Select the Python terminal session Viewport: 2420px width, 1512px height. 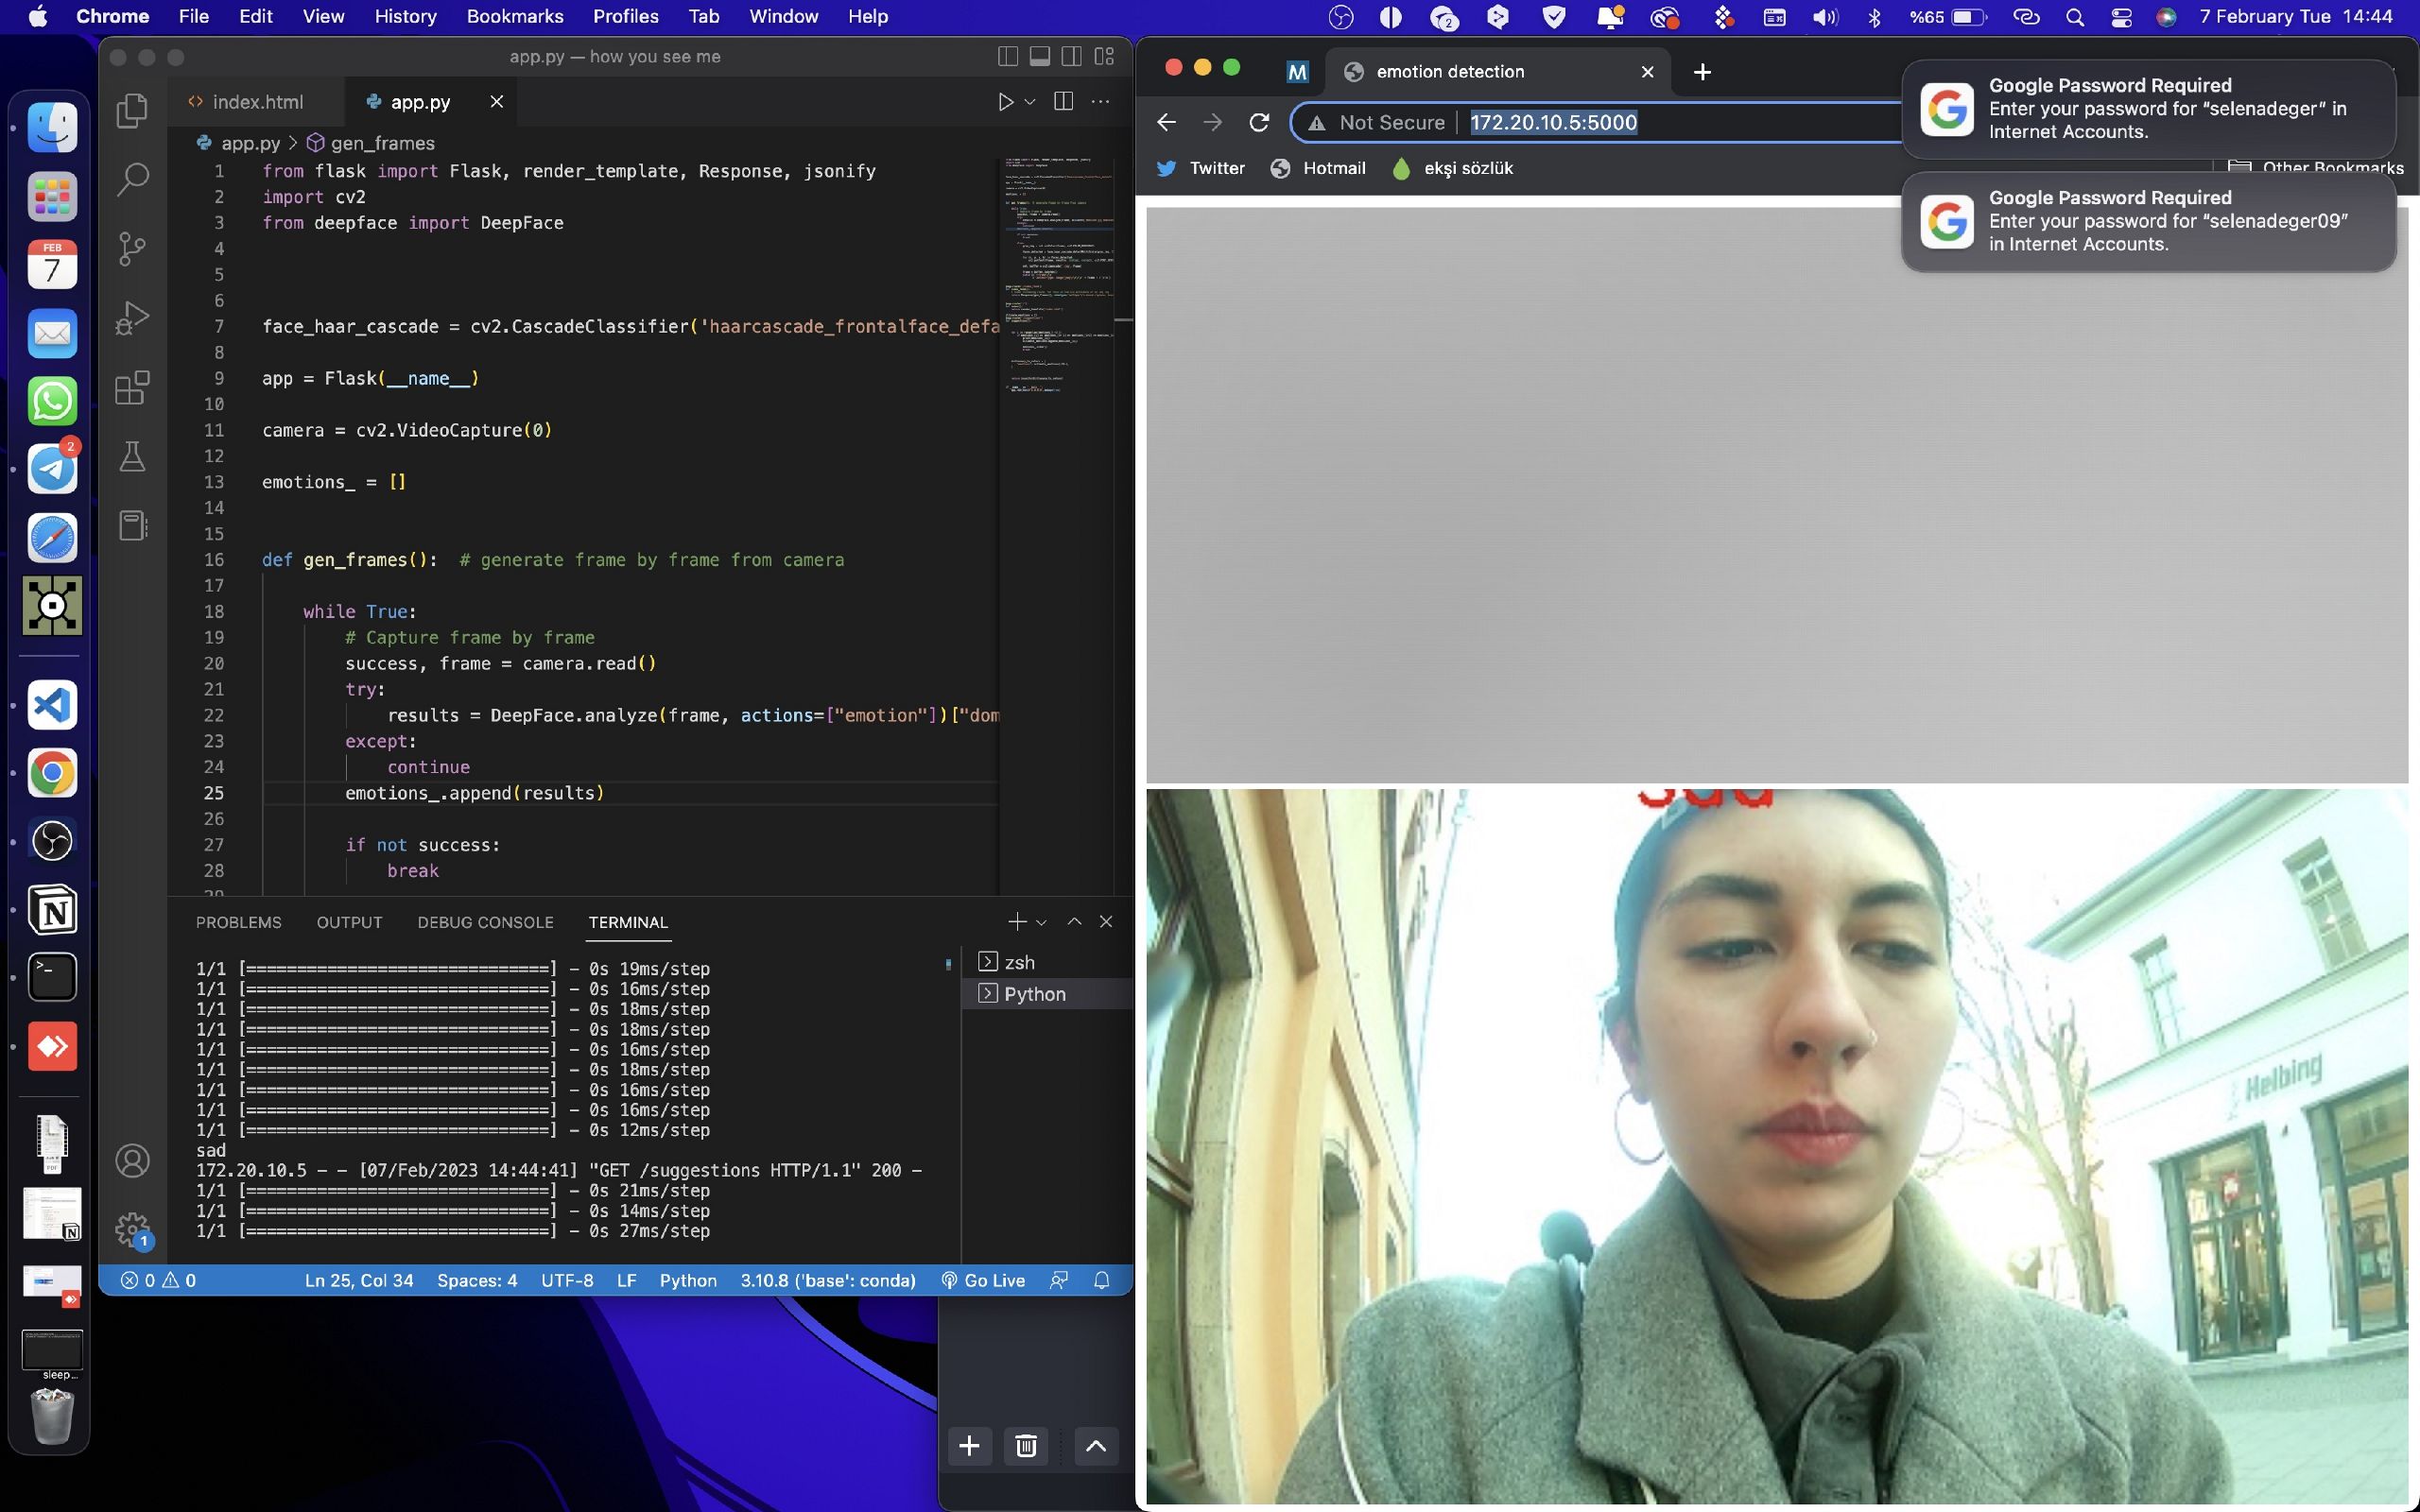pos(1047,994)
